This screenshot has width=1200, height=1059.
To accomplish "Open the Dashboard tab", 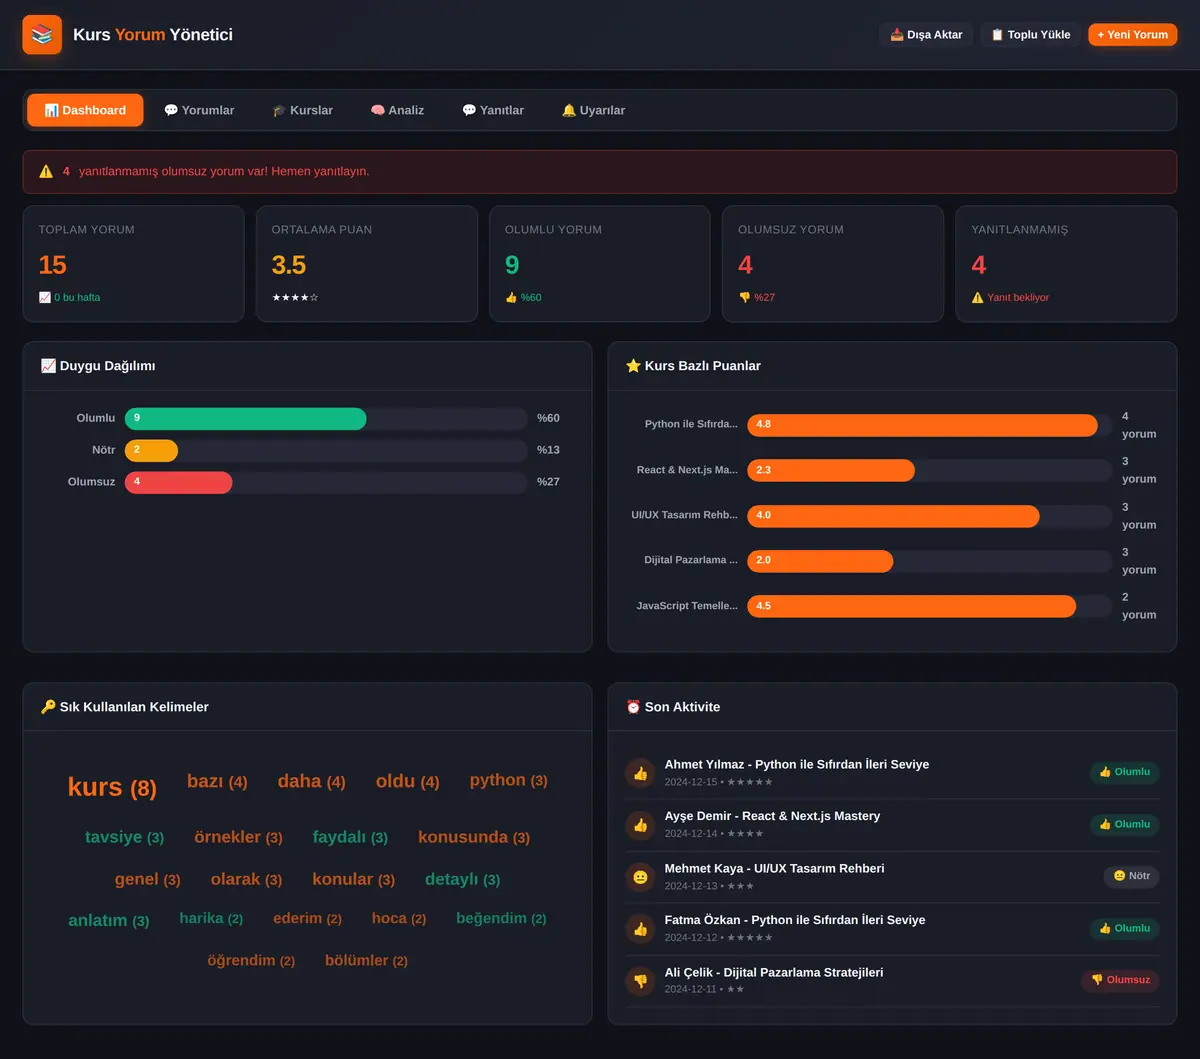I will 85,110.
